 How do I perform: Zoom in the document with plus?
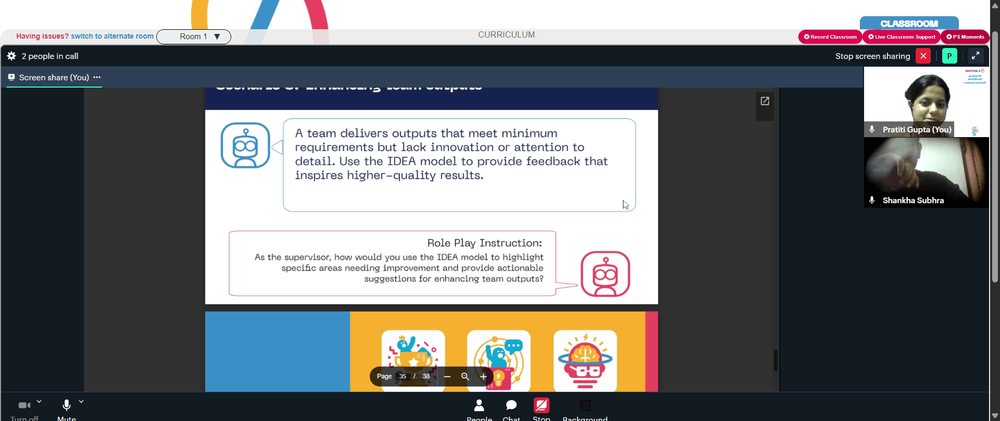(483, 376)
